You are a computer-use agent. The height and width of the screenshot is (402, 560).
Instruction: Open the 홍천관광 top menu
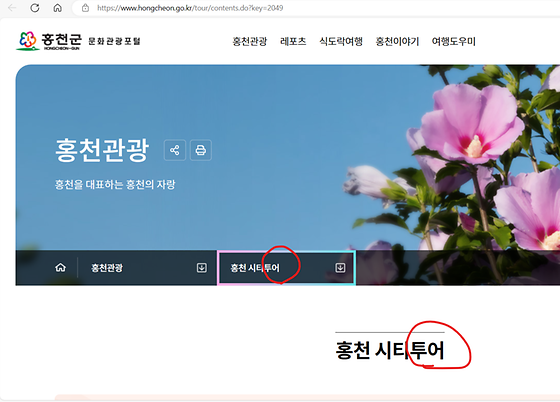(250, 41)
